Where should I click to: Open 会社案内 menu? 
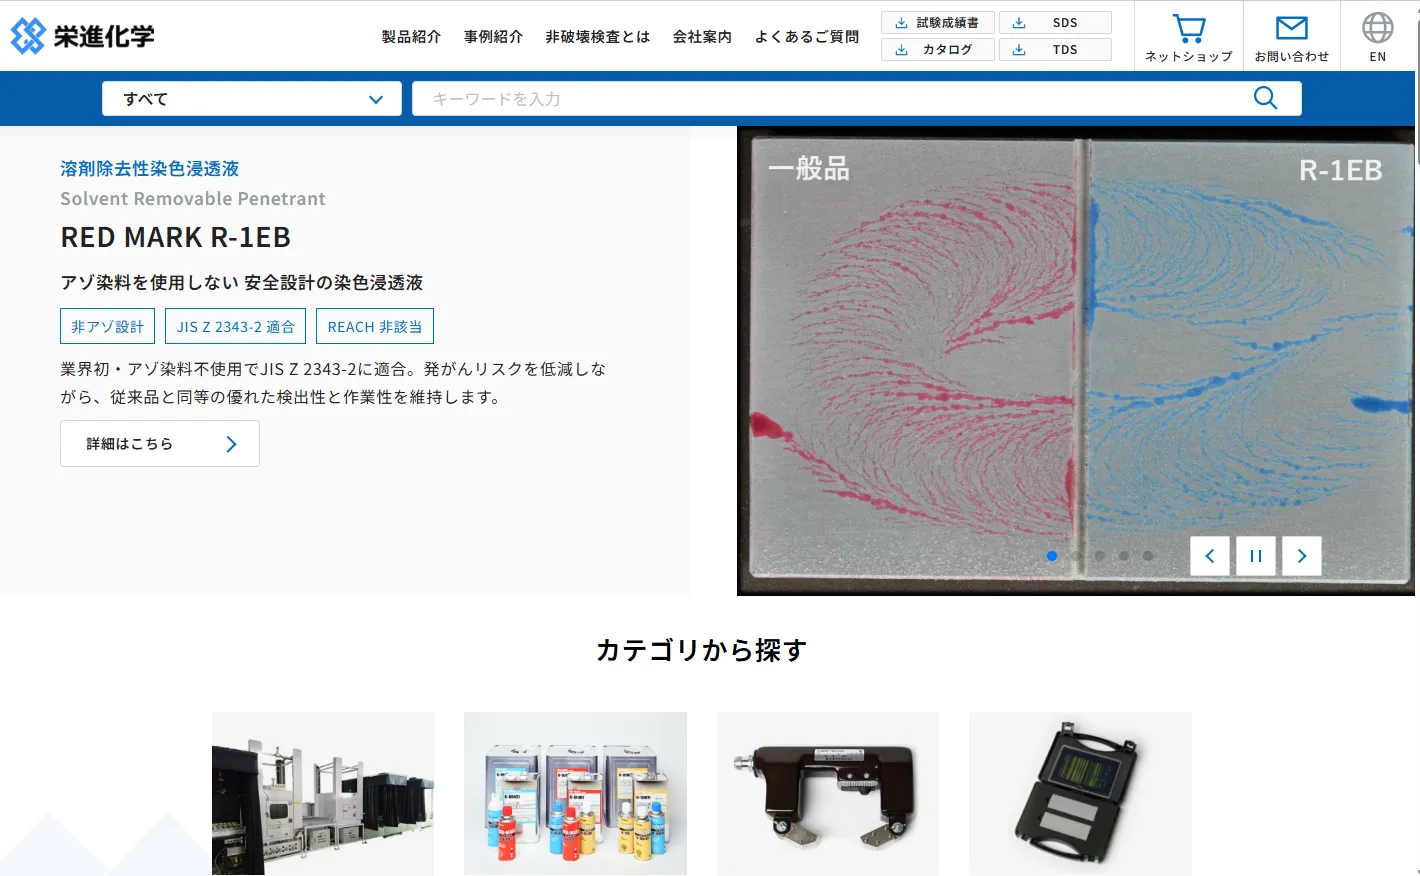702,37
